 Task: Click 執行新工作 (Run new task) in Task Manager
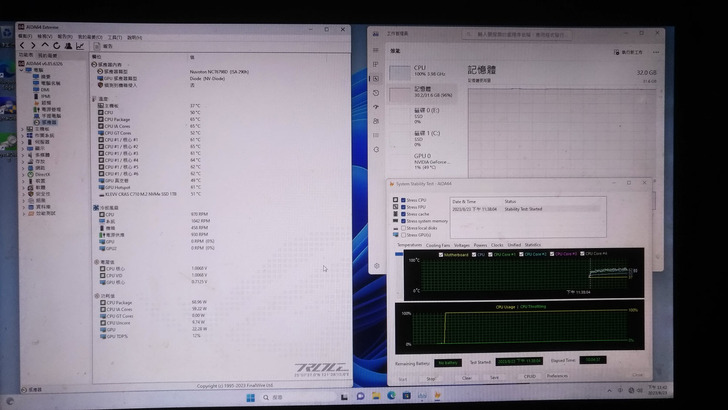point(628,52)
